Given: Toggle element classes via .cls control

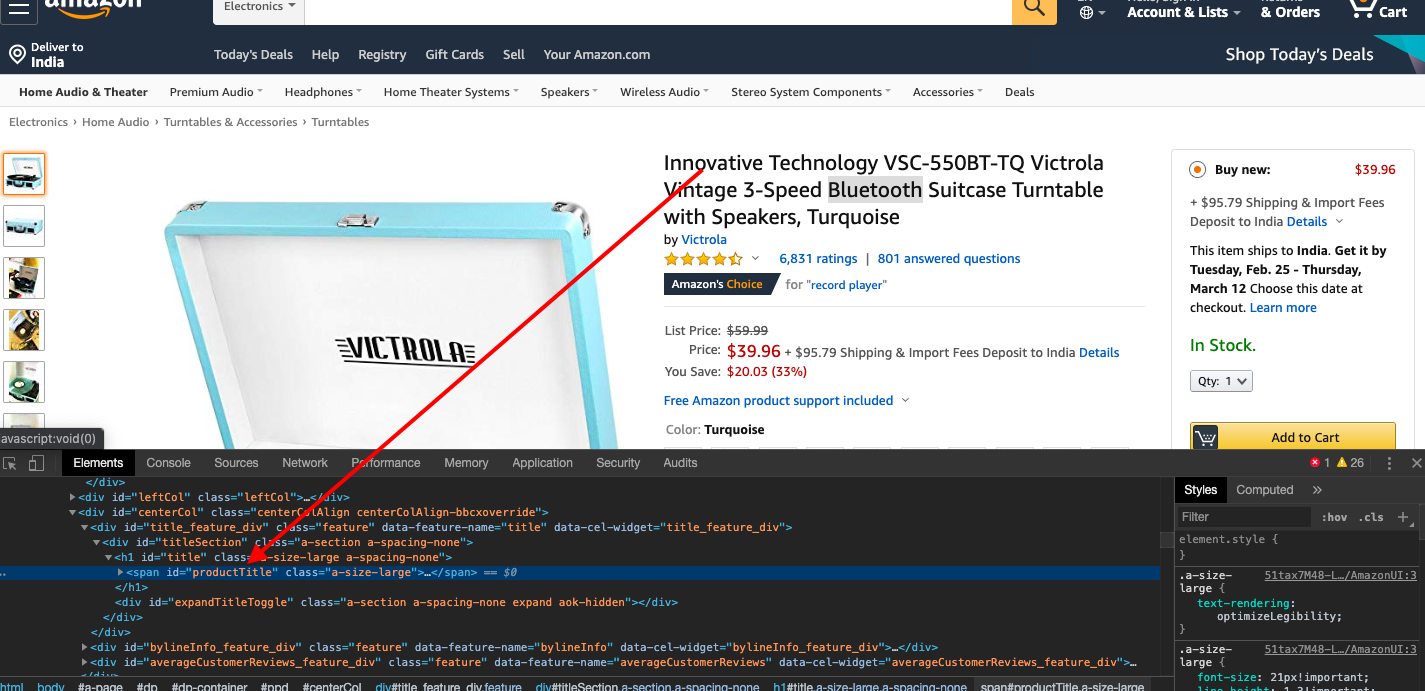Looking at the screenshot, I should (x=1371, y=516).
